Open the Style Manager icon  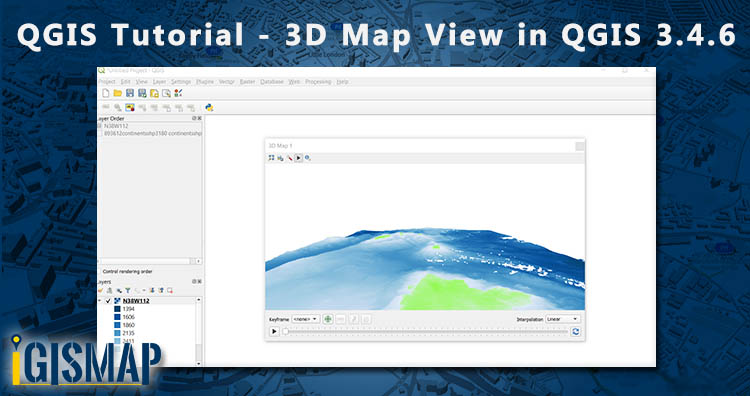click(178, 93)
